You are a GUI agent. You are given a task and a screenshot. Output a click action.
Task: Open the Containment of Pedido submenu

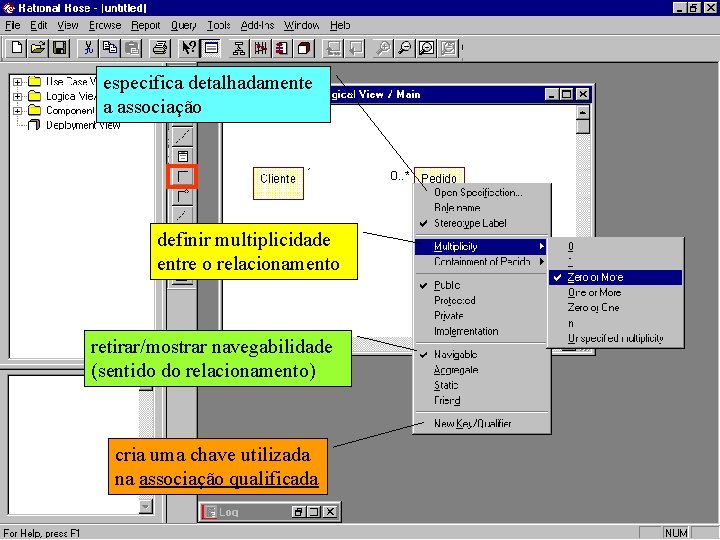coord(482,262)
